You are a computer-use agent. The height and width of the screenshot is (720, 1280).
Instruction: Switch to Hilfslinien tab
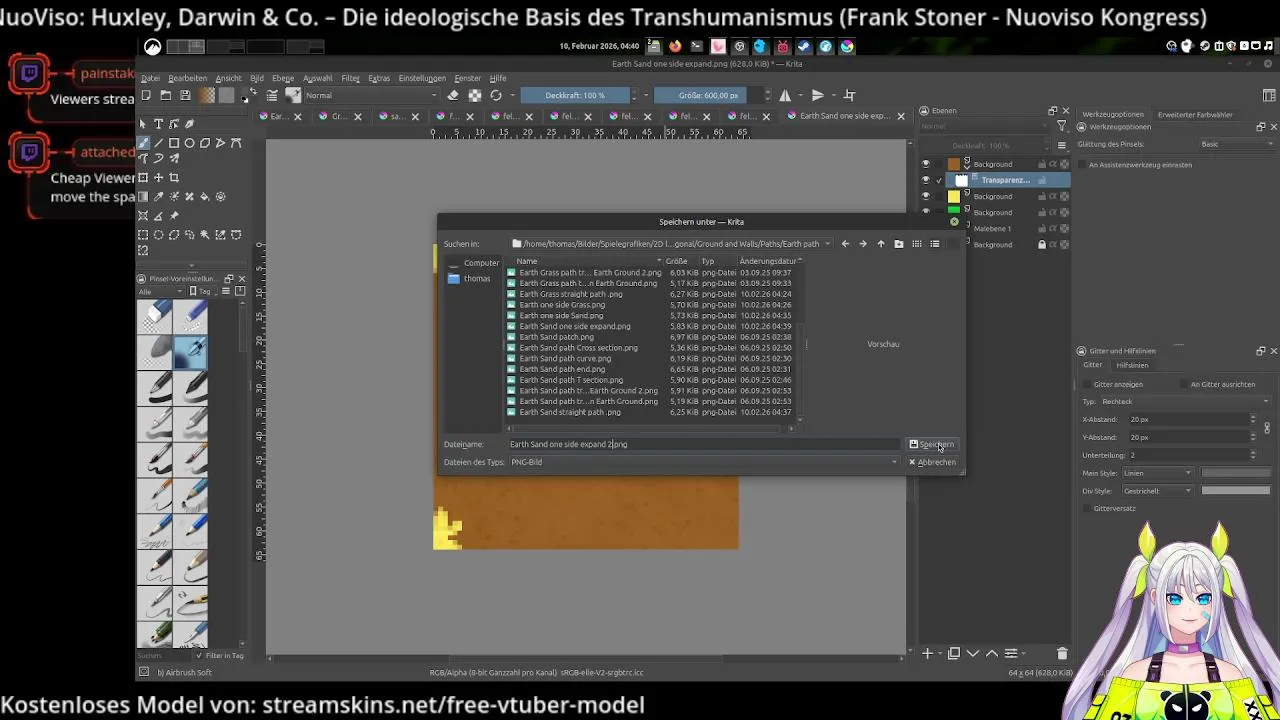click(x=1132, y=365)
